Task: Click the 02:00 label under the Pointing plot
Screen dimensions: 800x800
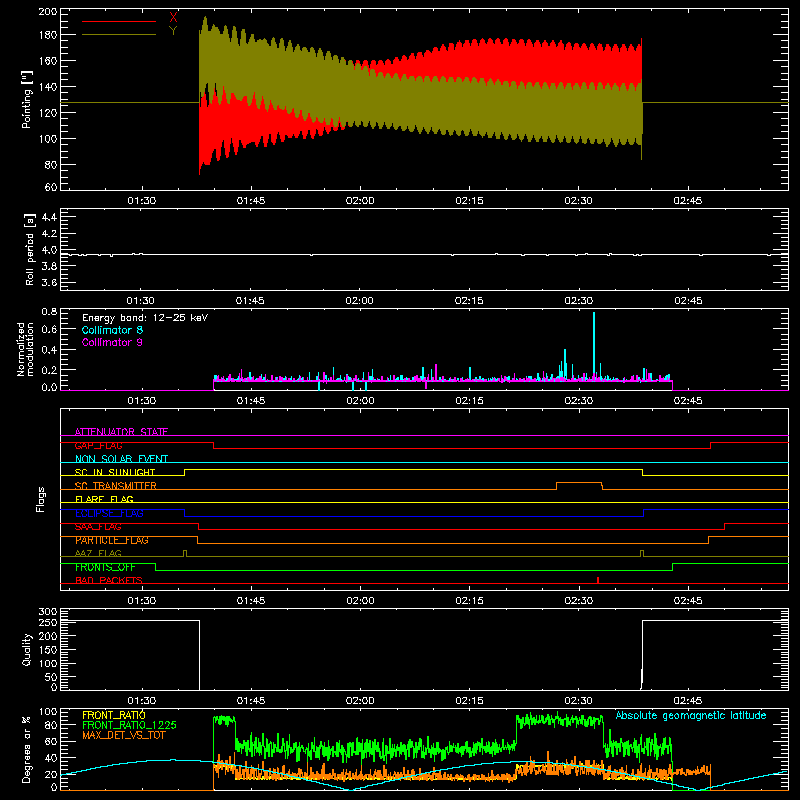Action: 360,201
